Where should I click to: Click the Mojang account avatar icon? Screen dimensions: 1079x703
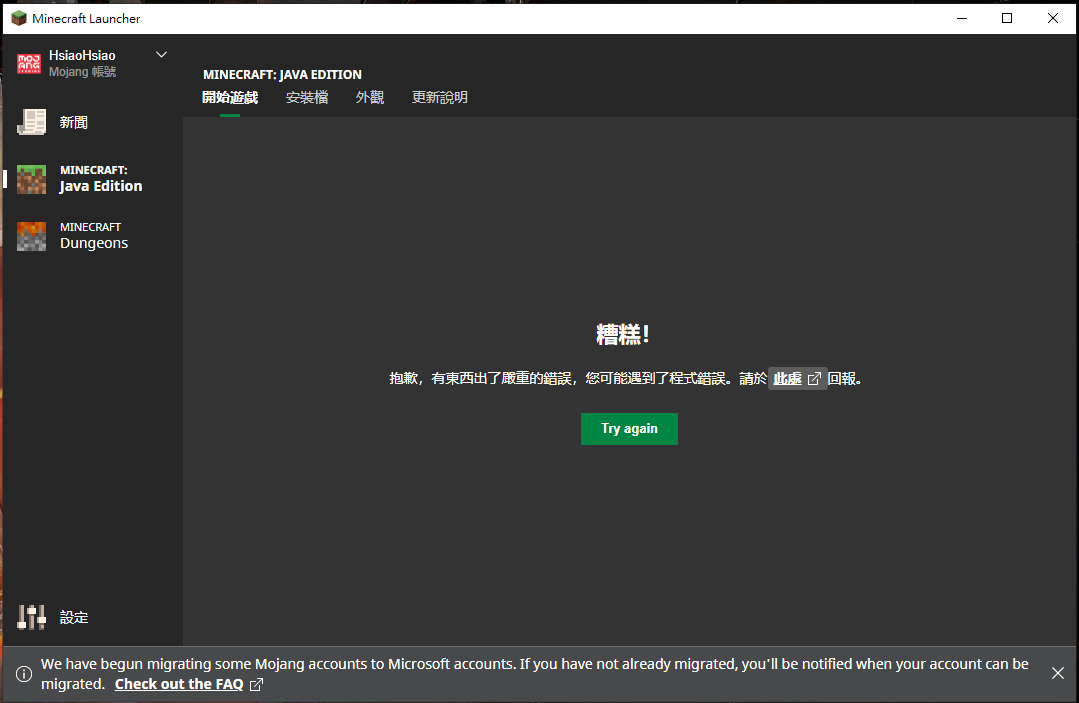pyautogui.click(x=29, y=63)
